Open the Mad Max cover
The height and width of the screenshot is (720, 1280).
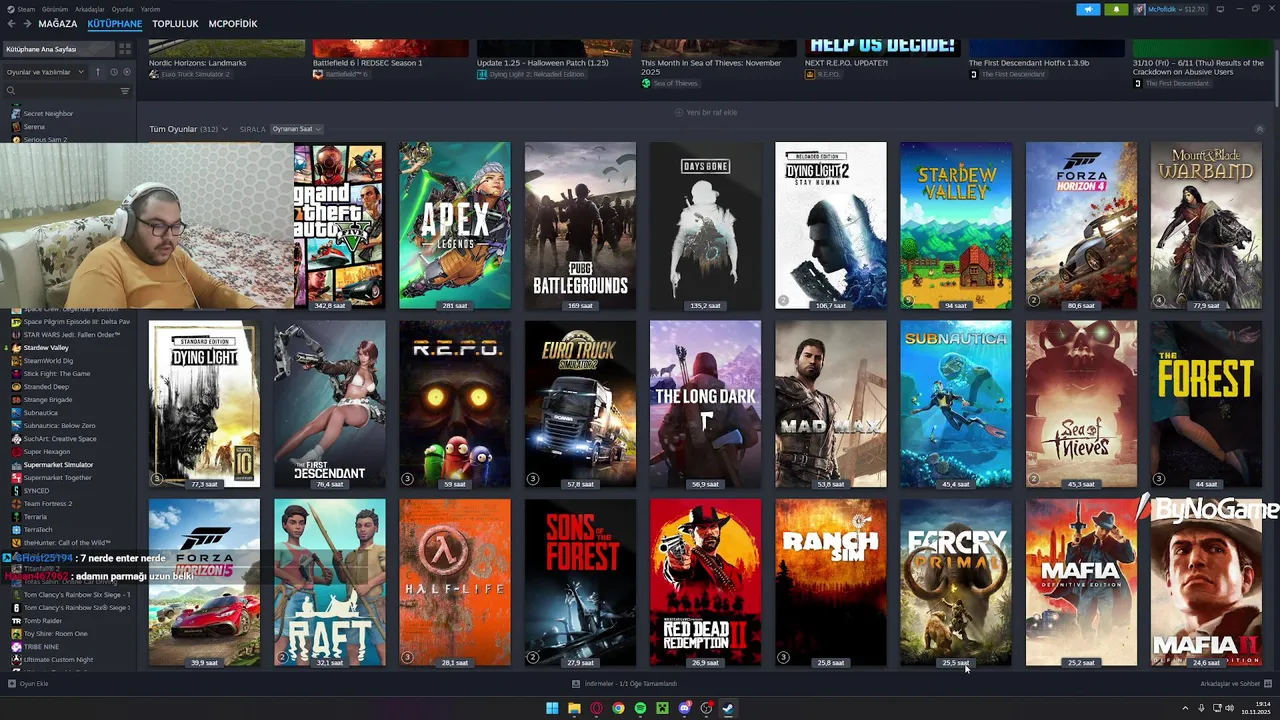click(831, 404)
